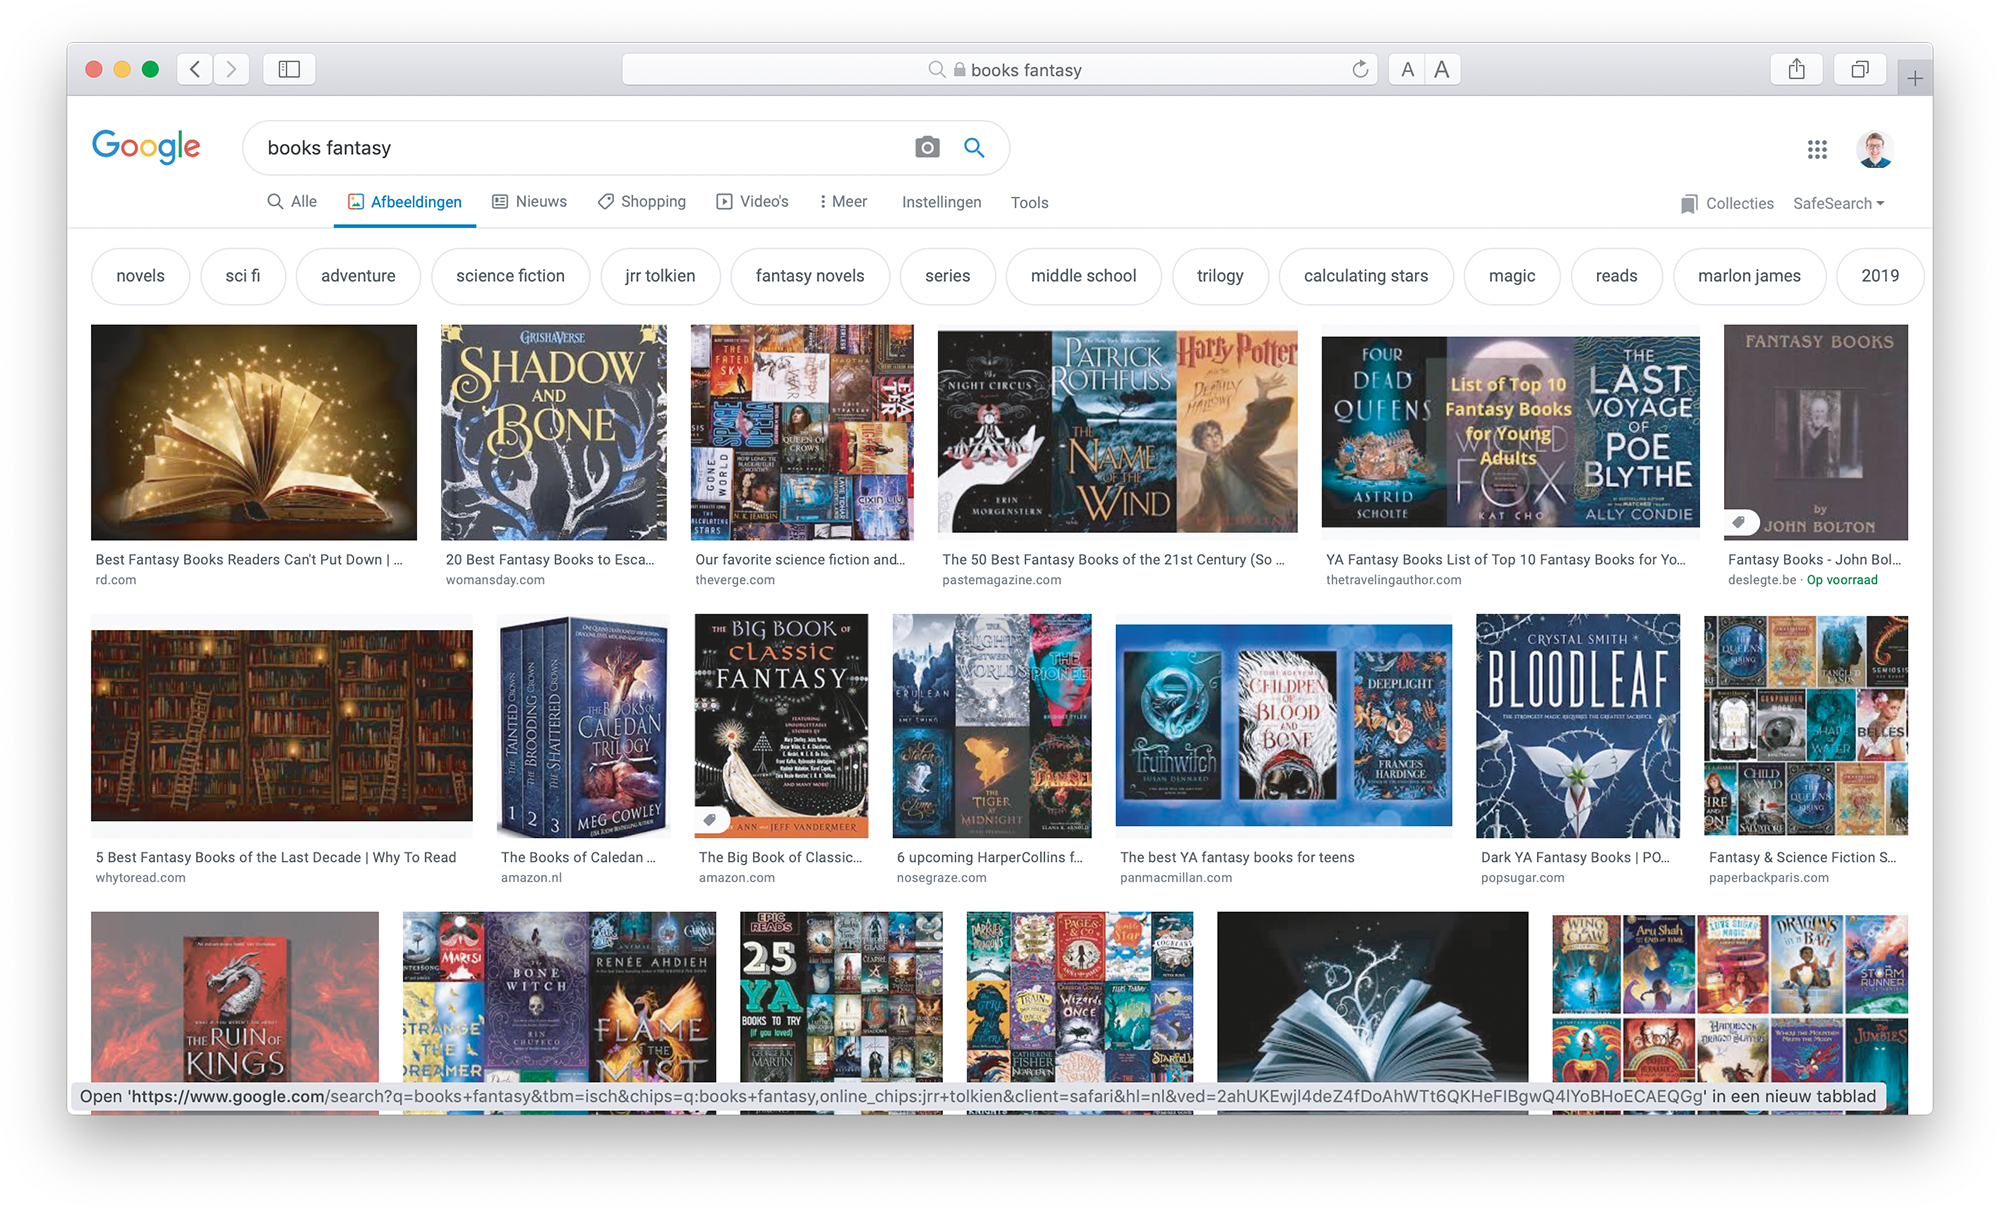Filter by the novels chip
Viewport: 2000px width, 1208px height.
pos(140,276)
